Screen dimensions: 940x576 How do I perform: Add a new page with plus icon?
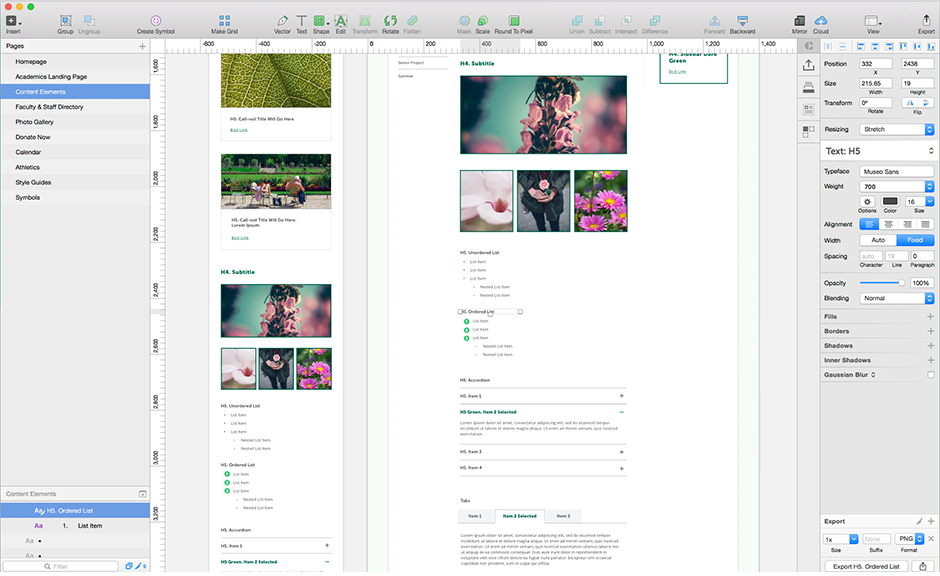(x=142, y=46)
